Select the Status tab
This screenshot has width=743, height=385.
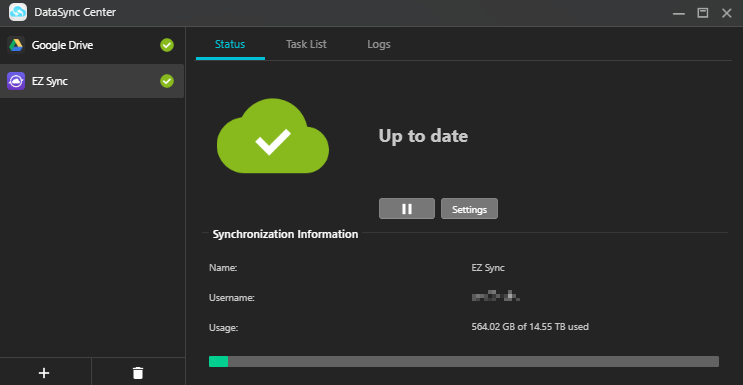[x=230, y=45]
